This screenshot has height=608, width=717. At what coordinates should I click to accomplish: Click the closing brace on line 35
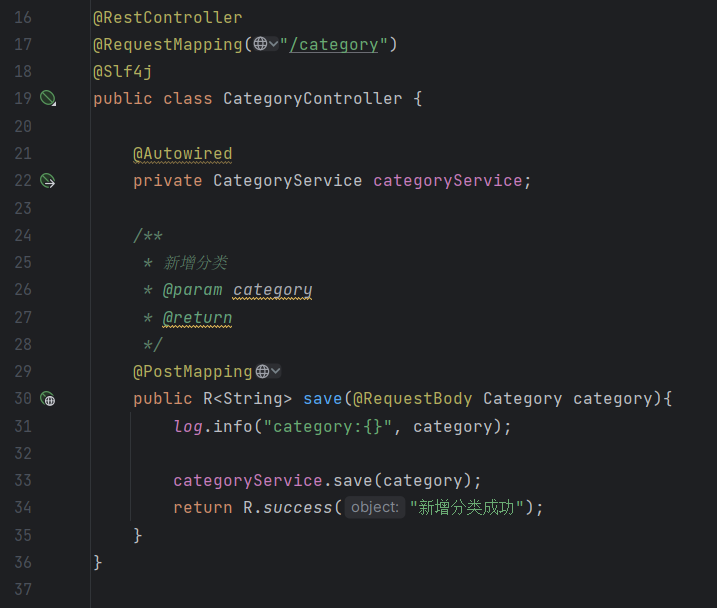click(138, 535)
